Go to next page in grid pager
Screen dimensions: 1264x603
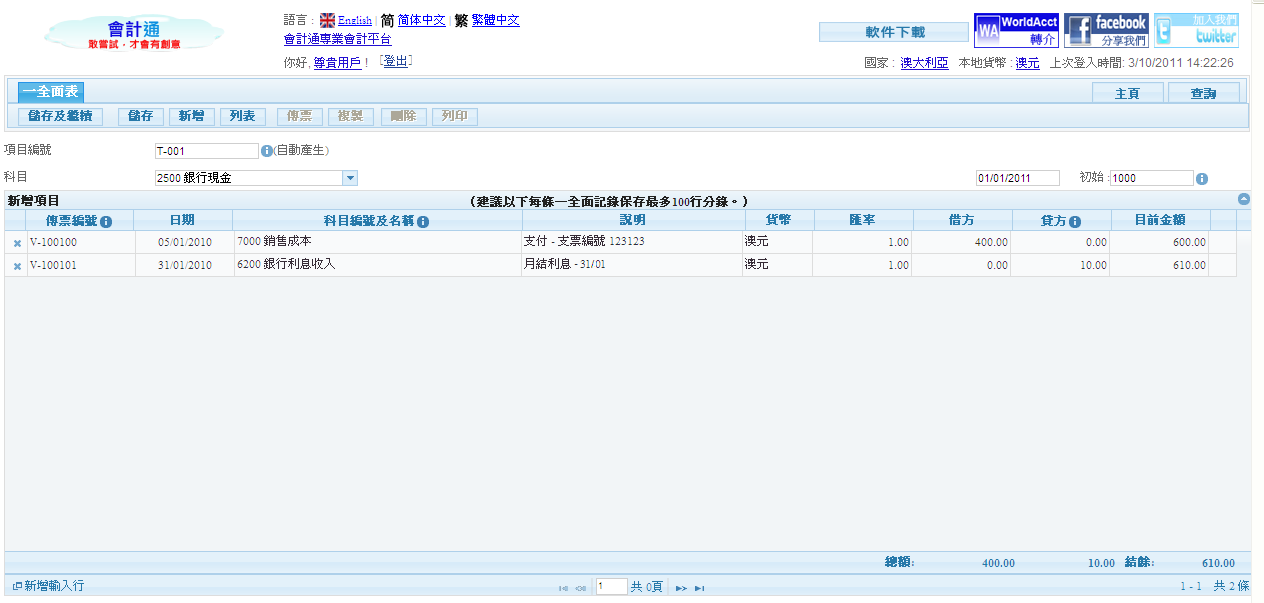pyautogui.click(x=681, y=588)
